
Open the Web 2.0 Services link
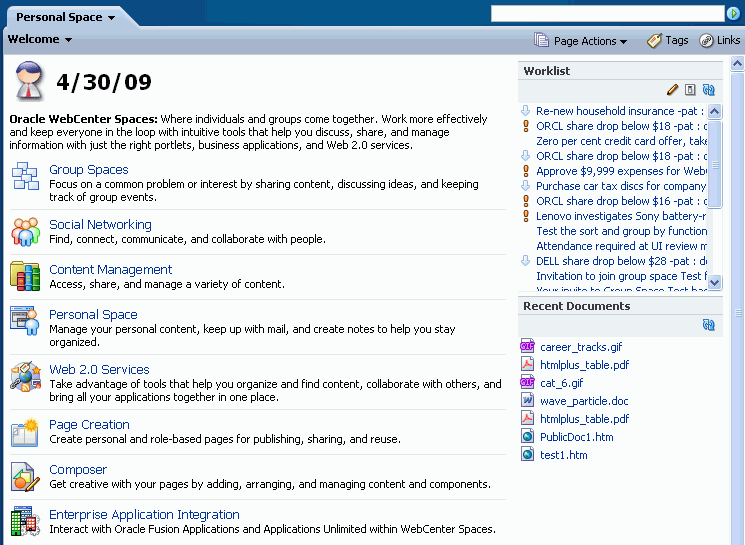(x=99, y=369)
